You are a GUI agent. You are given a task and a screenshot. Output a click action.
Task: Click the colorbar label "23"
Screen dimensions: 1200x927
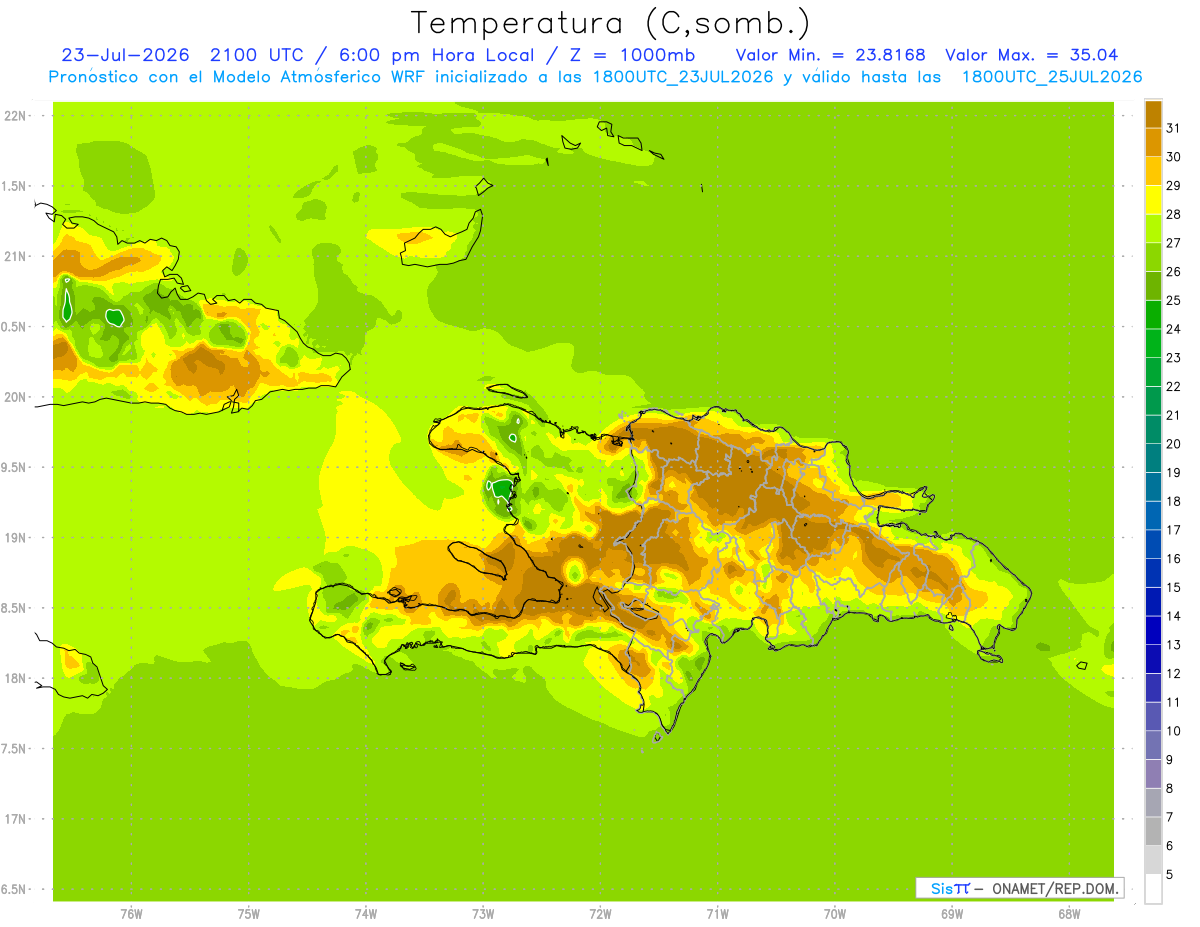tap(1173, 357)
